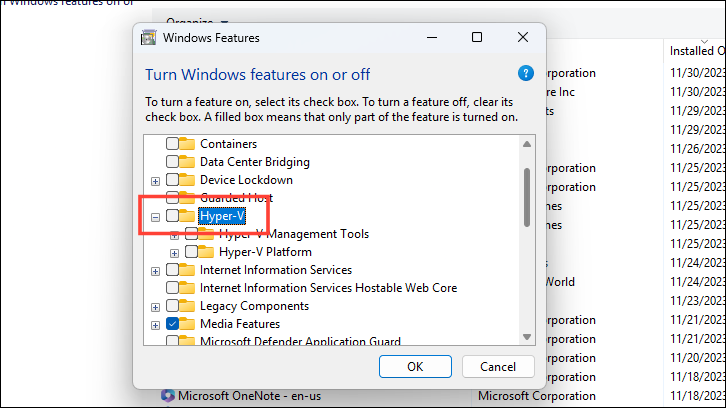This screenshot has height=408, width=726.
Task: Click the Device Lockdown folder icon
Action: tap(187, 180)
